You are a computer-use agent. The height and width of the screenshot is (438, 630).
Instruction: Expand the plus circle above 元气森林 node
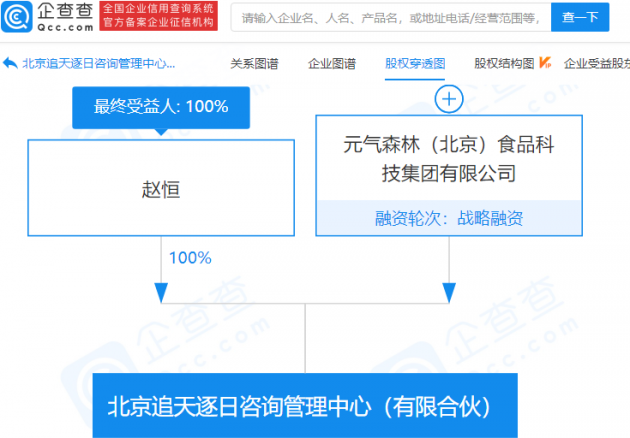tap(449, 99)
